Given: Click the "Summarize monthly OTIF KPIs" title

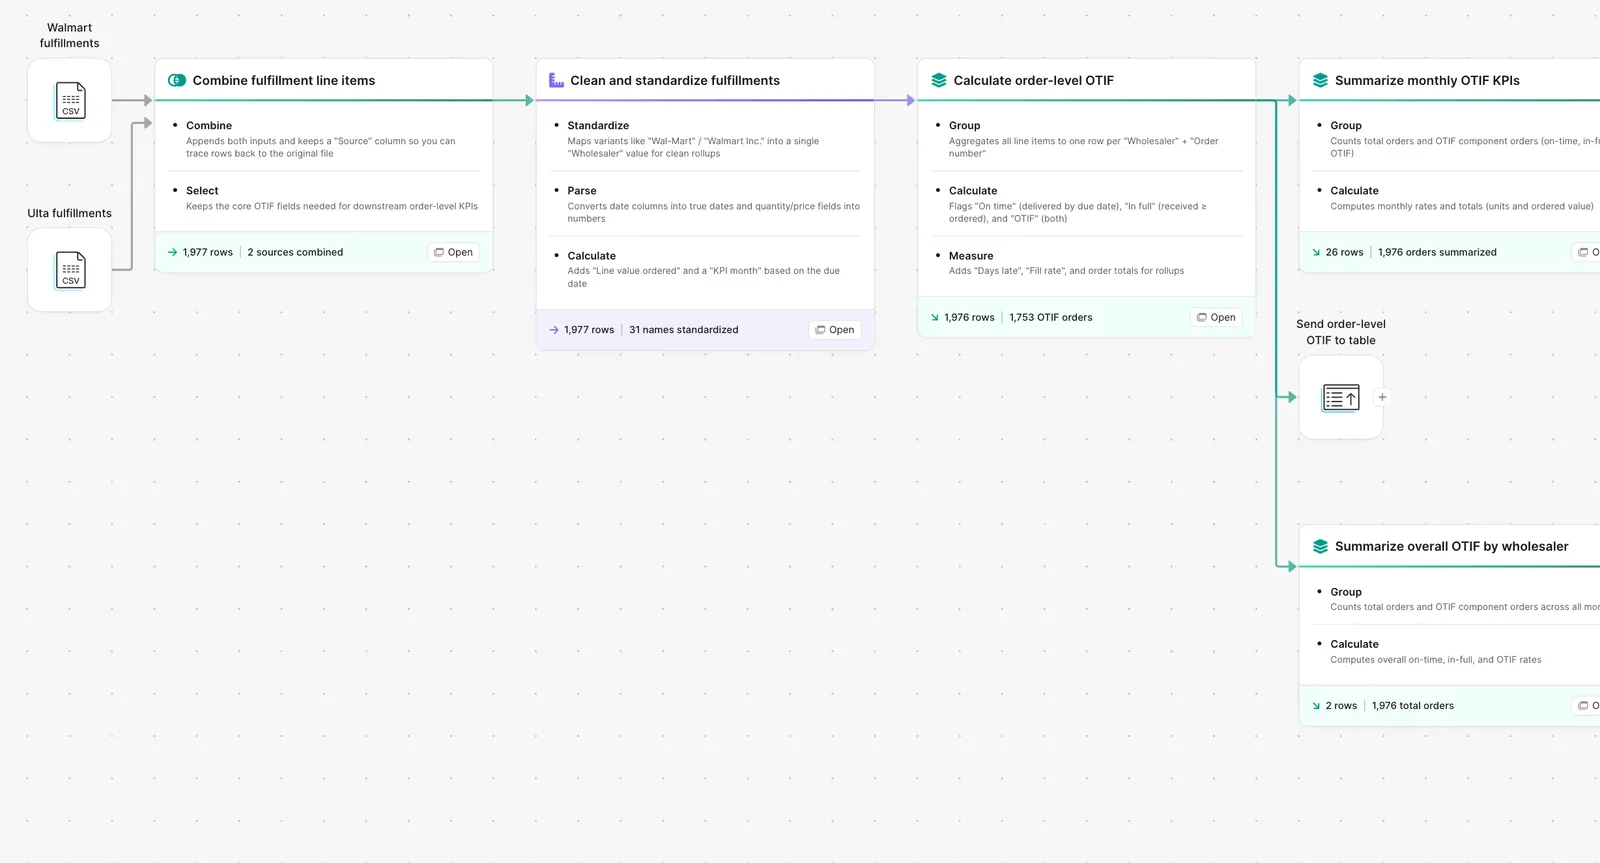Looking at the screenshot, I should [x=1427, y=81].
